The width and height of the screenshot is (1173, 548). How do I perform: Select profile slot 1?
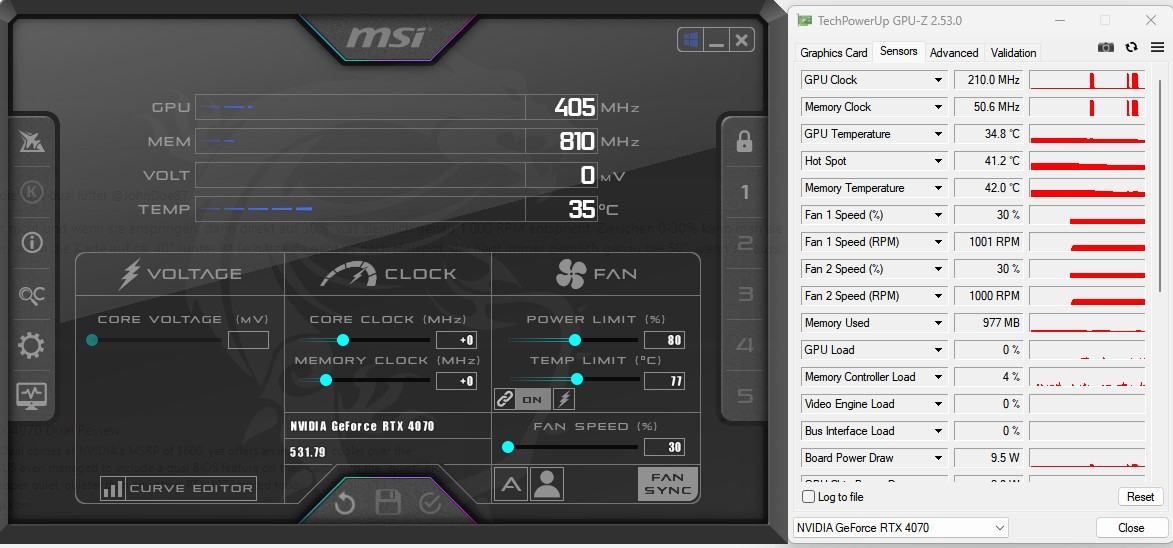click(x=744, y=193)
